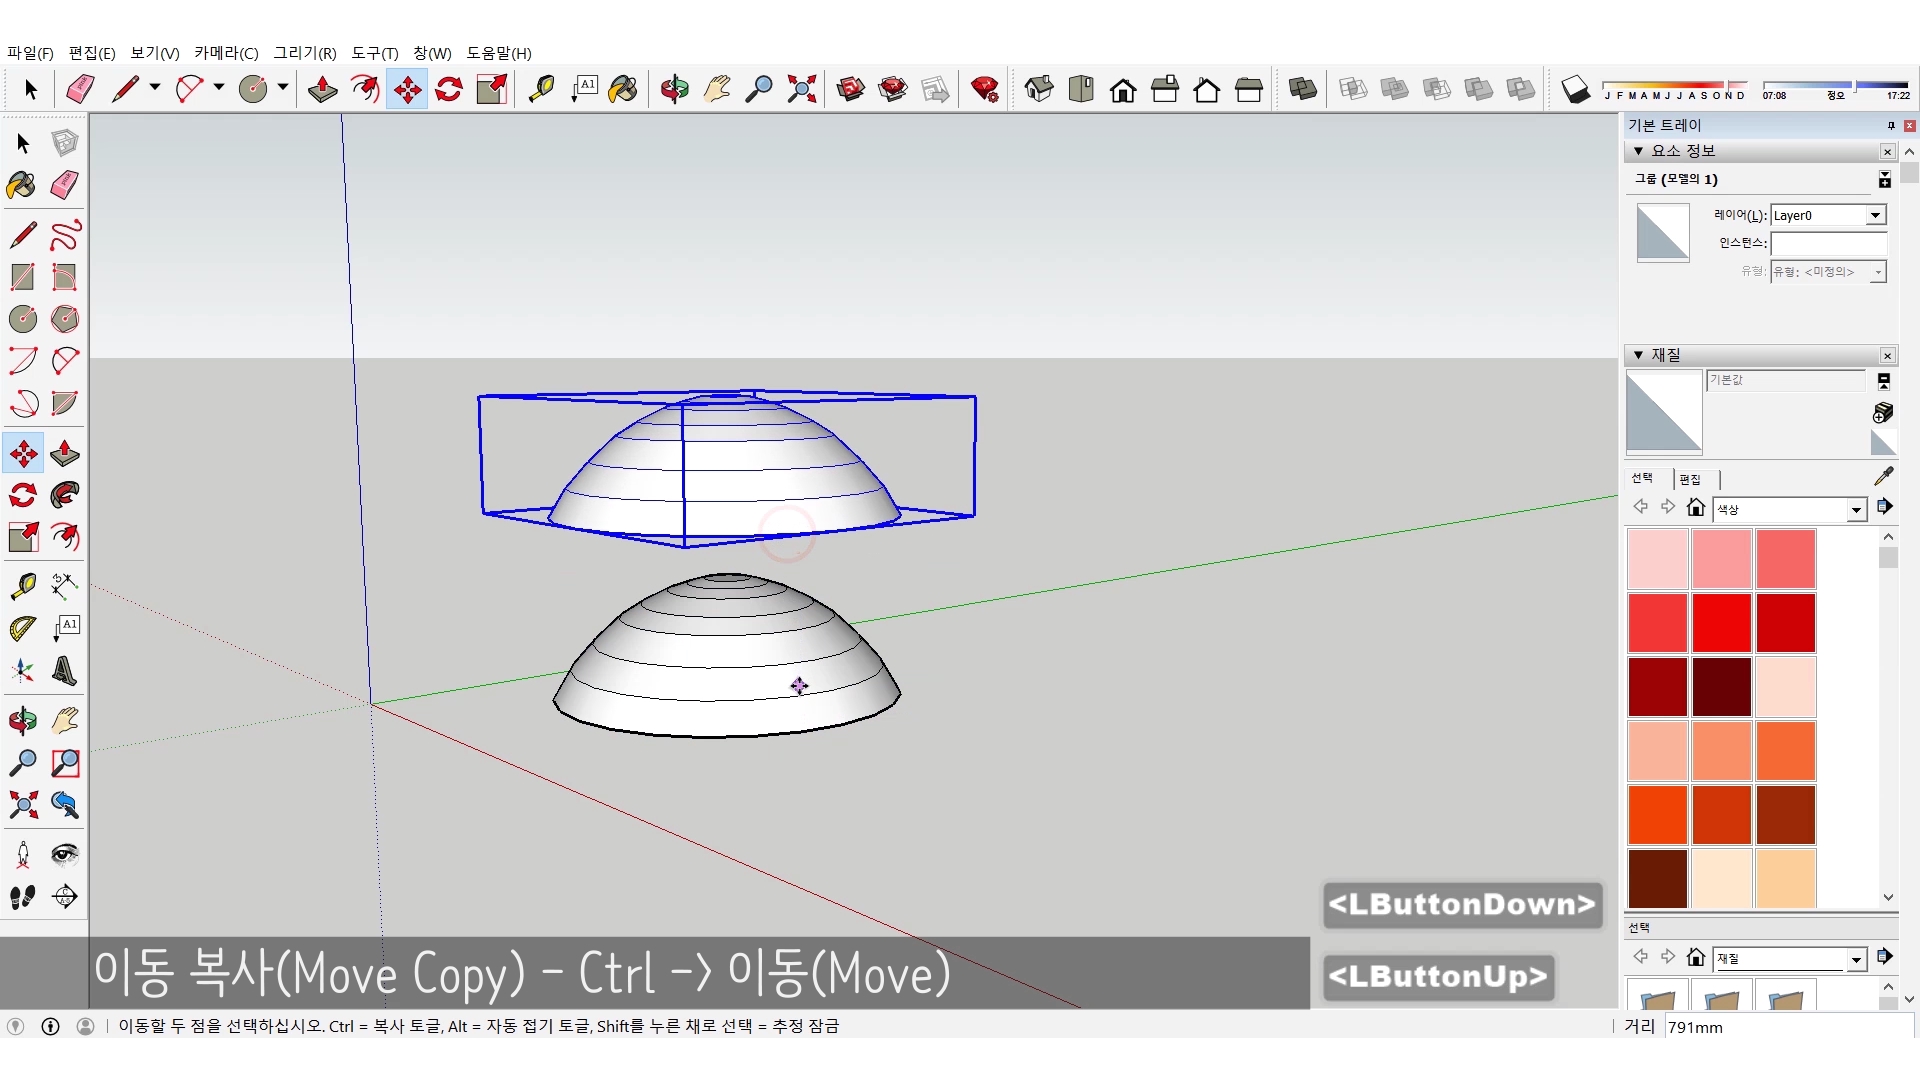Screen dimensions: 1920x1080
Task: Toggle shadows display button
Action: coord(1575,89)
